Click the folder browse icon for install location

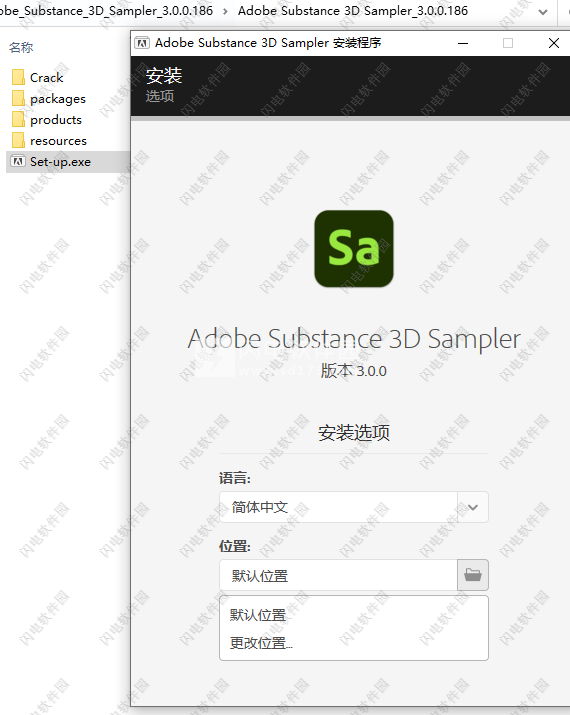click(x=473, y=575)
